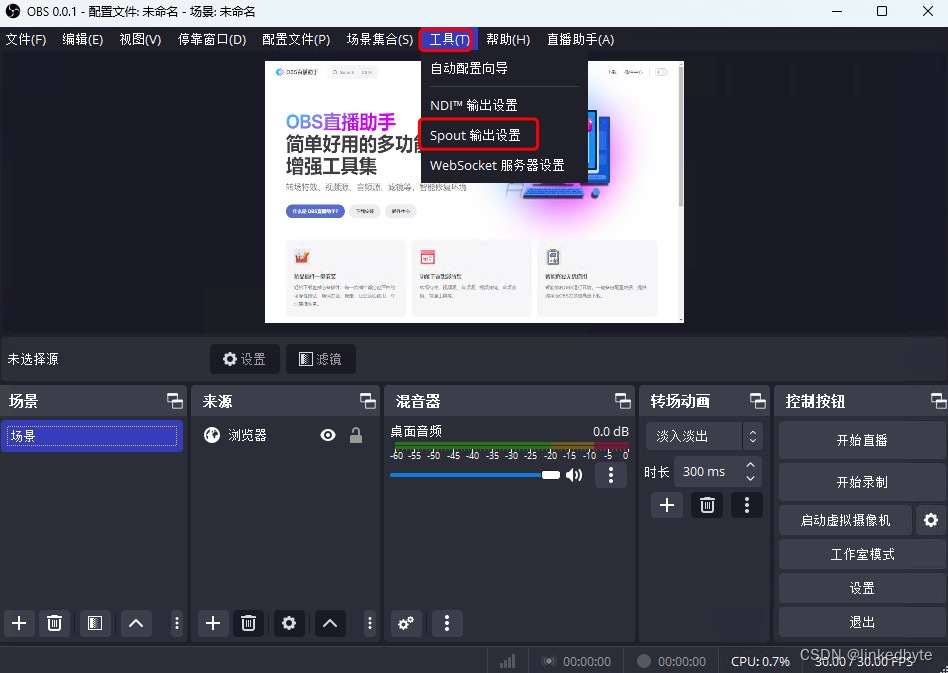Open the 配置文件(P) menu
Screen dimensions: 948x673
(296, 40)
